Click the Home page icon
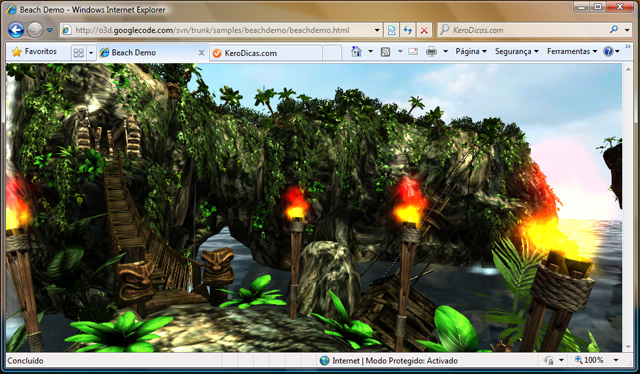This screenshot has height=374, width=640. click(356, 51)
